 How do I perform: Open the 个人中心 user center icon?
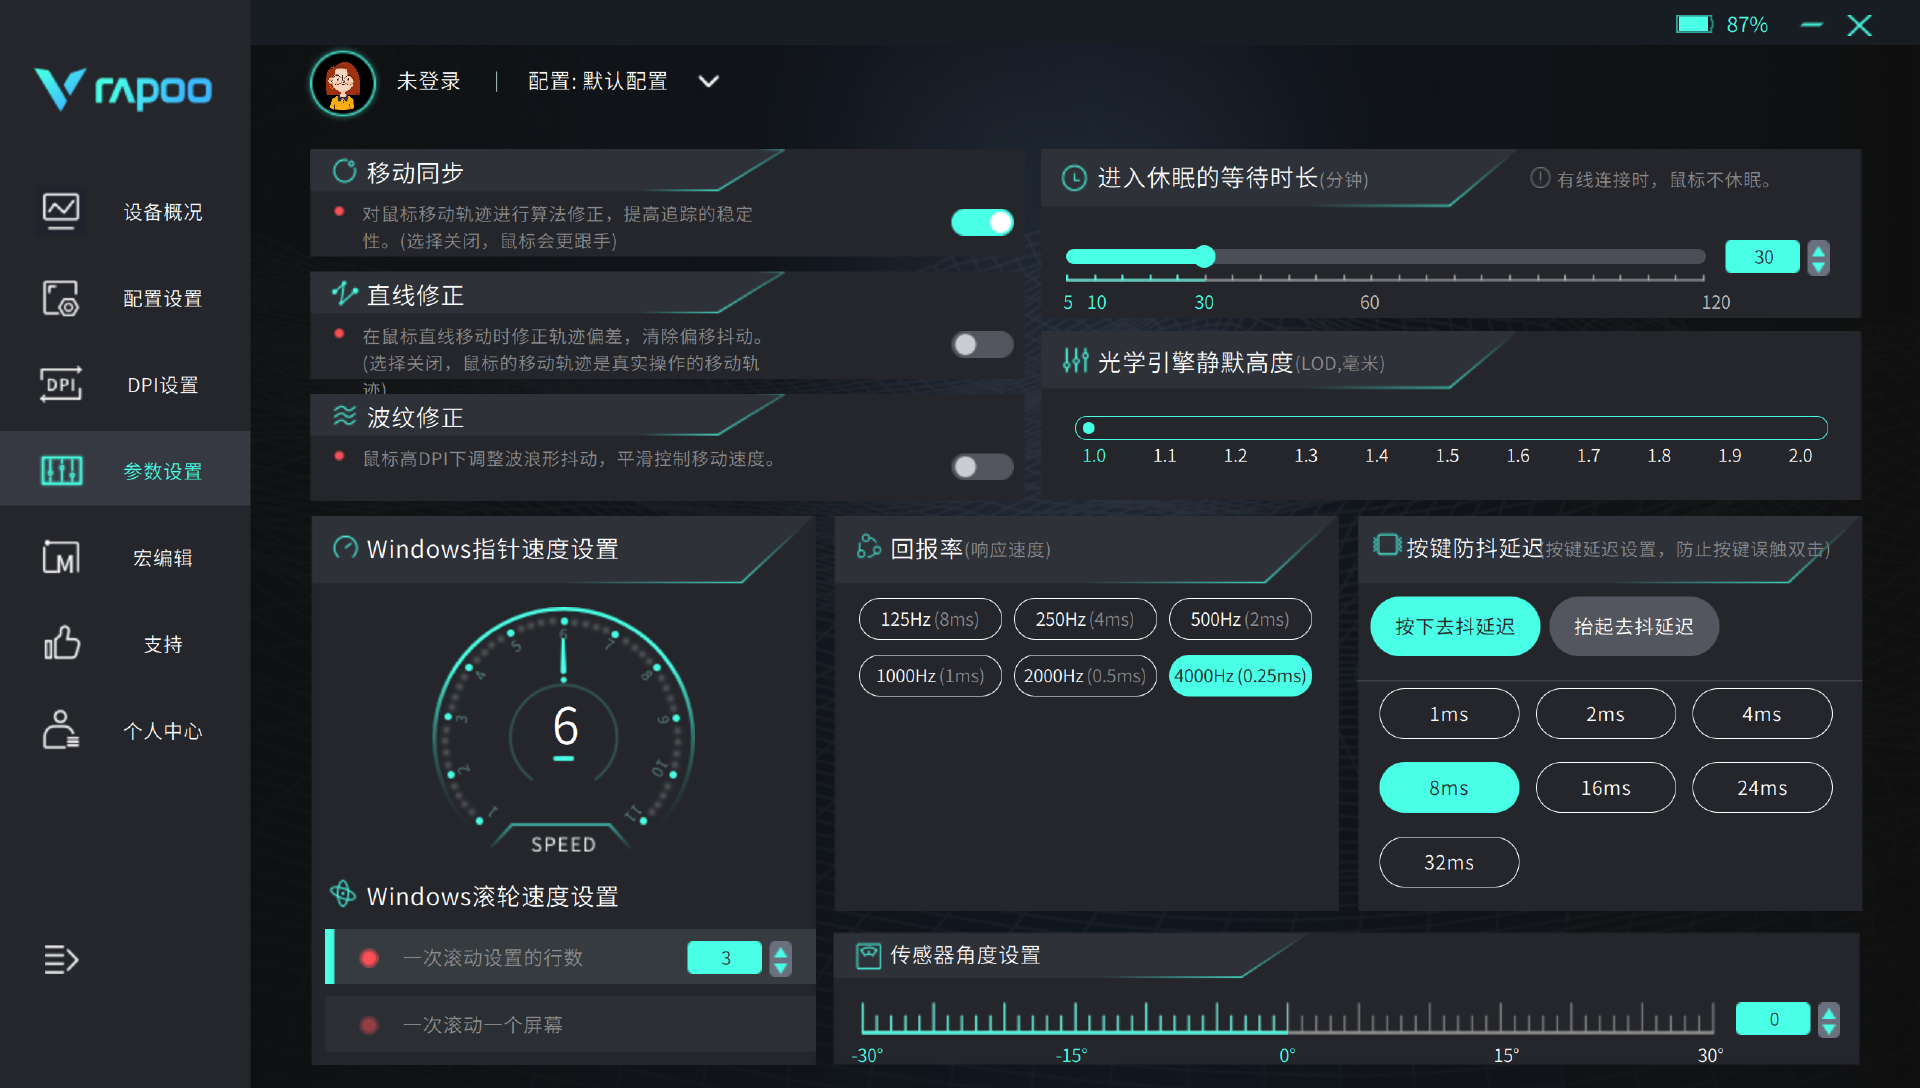[61, 730]
